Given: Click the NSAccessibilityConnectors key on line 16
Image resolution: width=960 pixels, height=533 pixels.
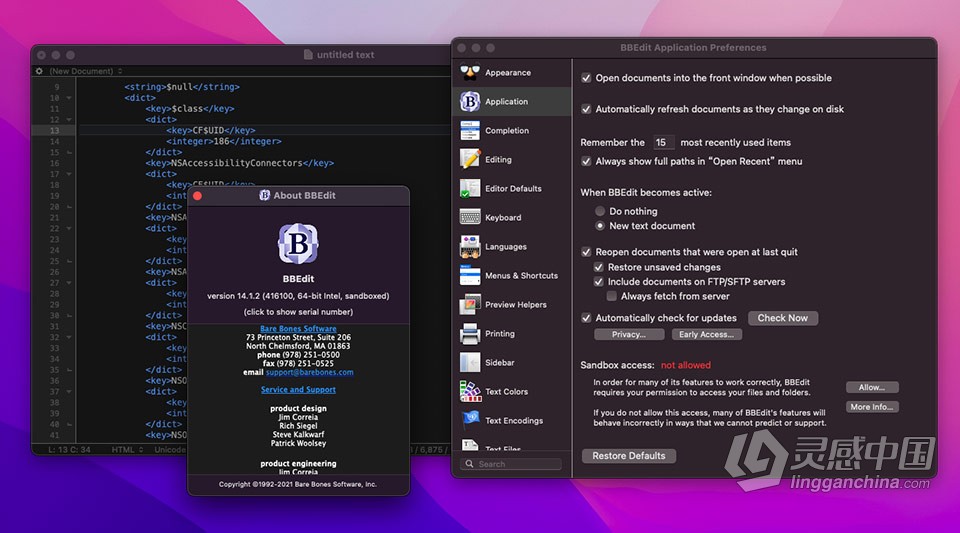Looking at the screenshot, I should pyautogui.click(x=240, y=163).
